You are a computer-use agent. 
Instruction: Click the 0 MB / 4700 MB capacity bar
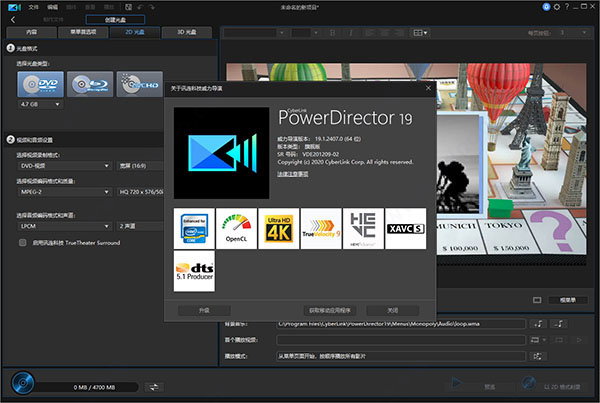88,387
